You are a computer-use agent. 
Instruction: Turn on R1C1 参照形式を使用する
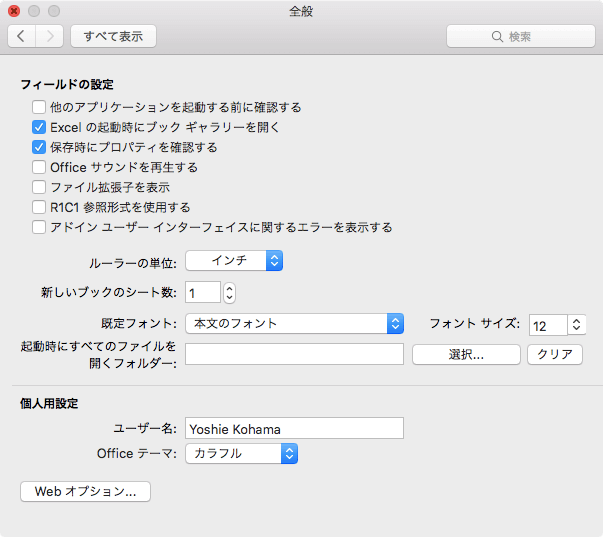39,207
